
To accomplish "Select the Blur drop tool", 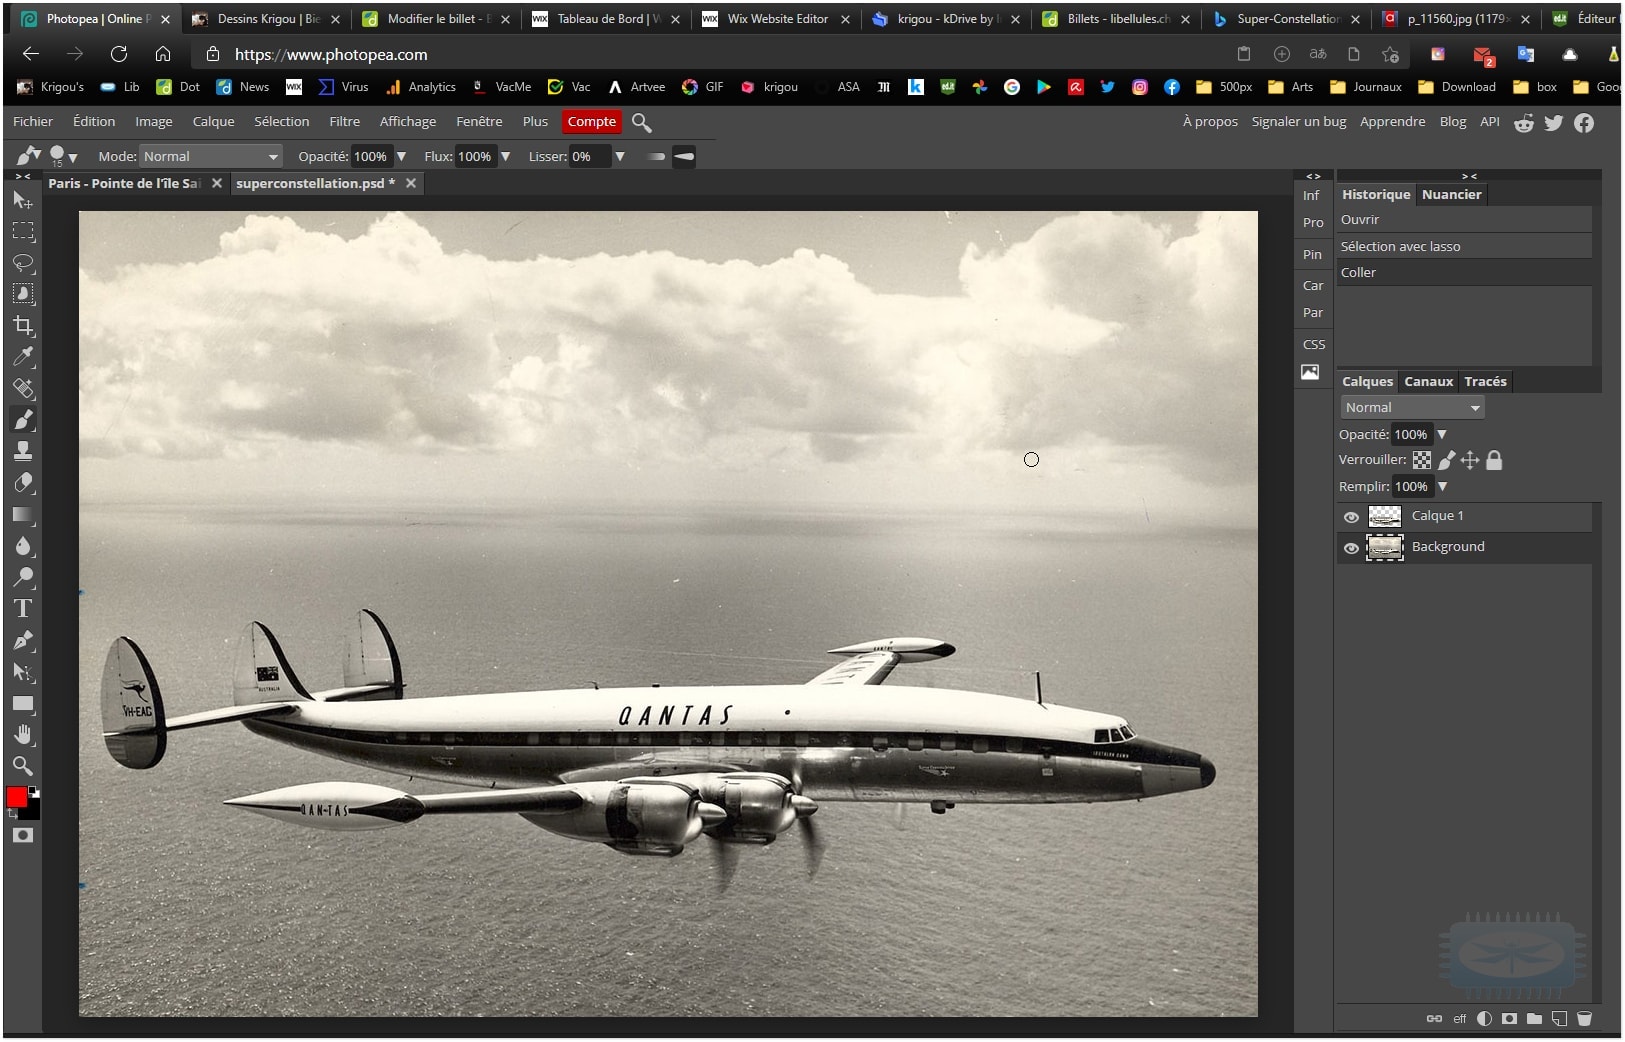I will coord(23,546).
